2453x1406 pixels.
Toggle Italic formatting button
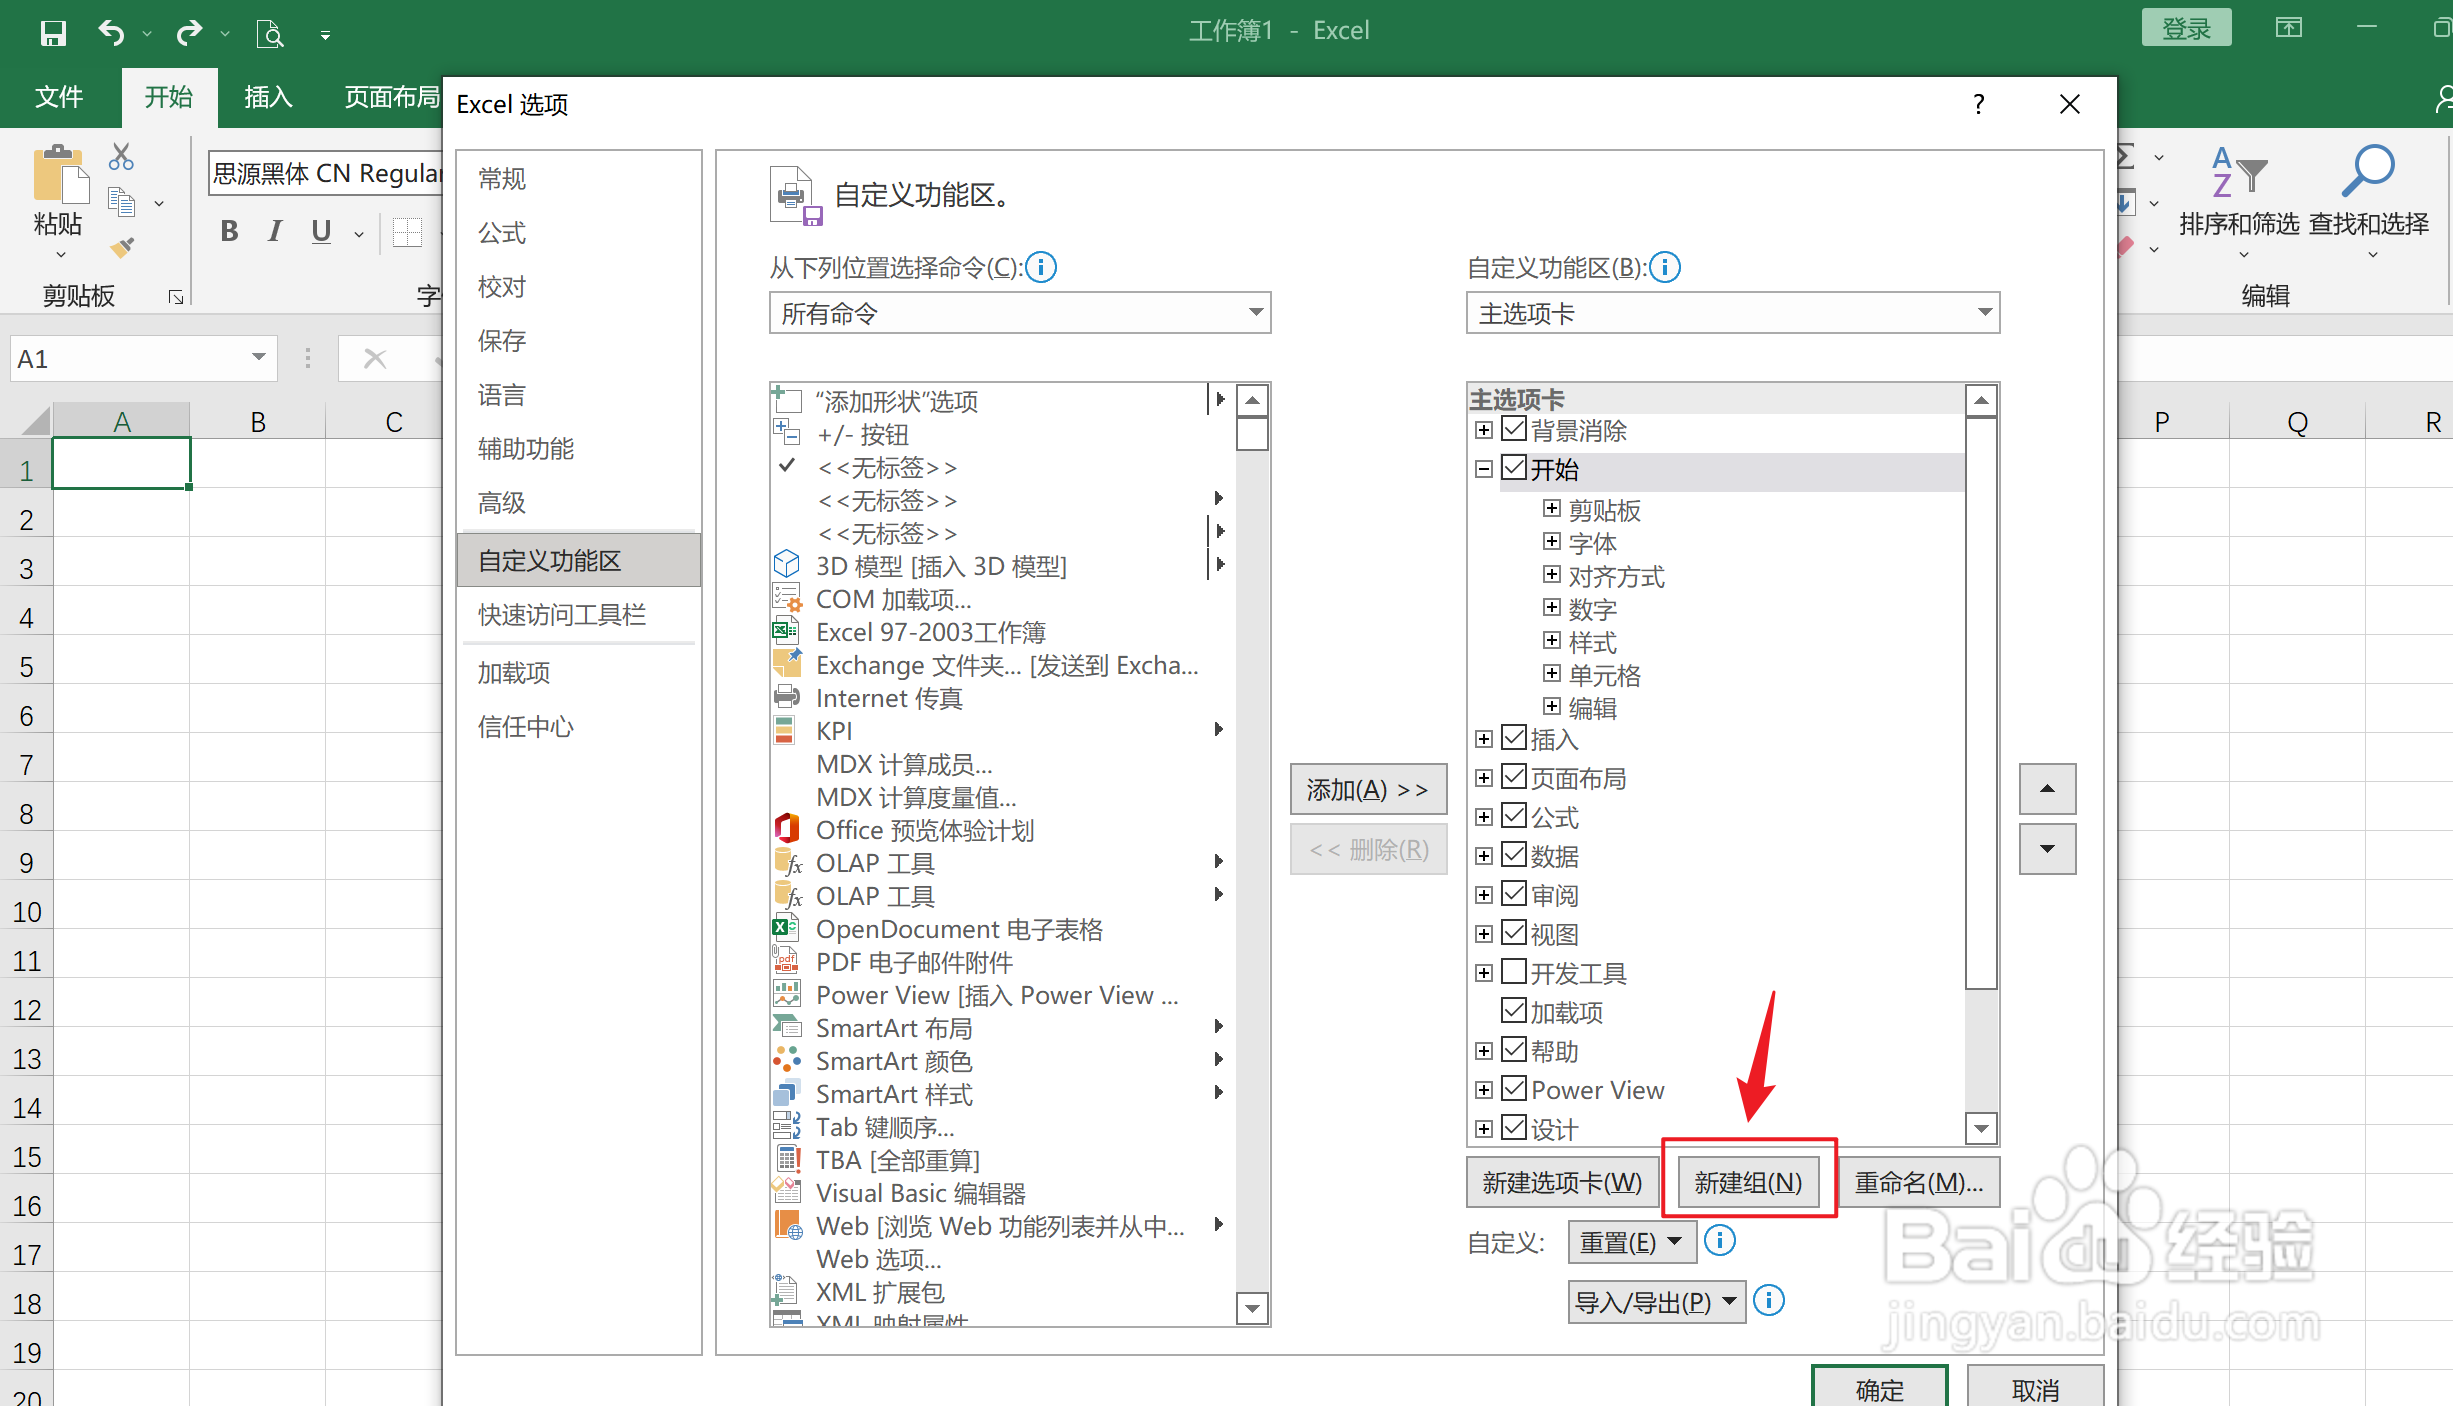(x=275, y=231)
